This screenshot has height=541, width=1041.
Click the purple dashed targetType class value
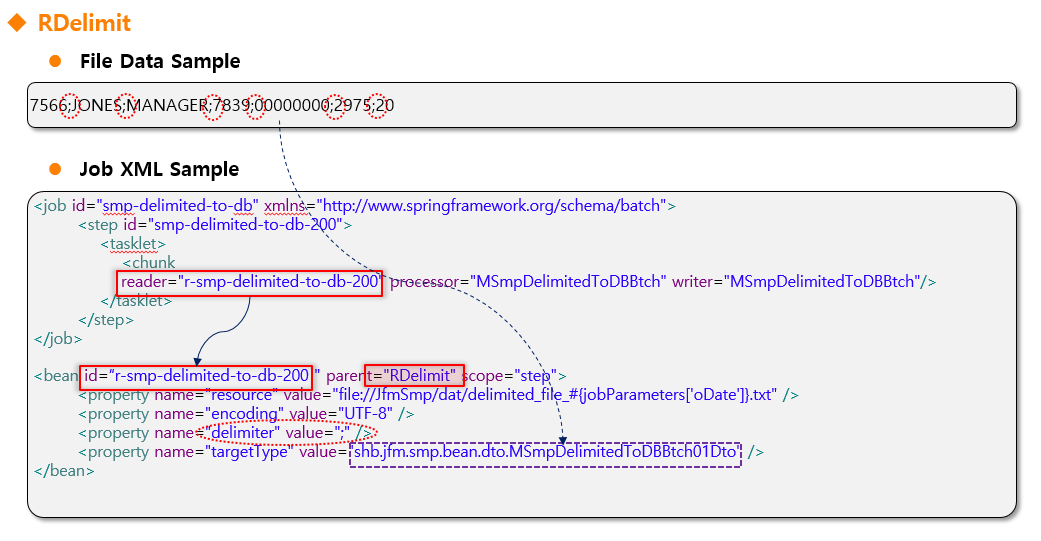coord(545,453)
